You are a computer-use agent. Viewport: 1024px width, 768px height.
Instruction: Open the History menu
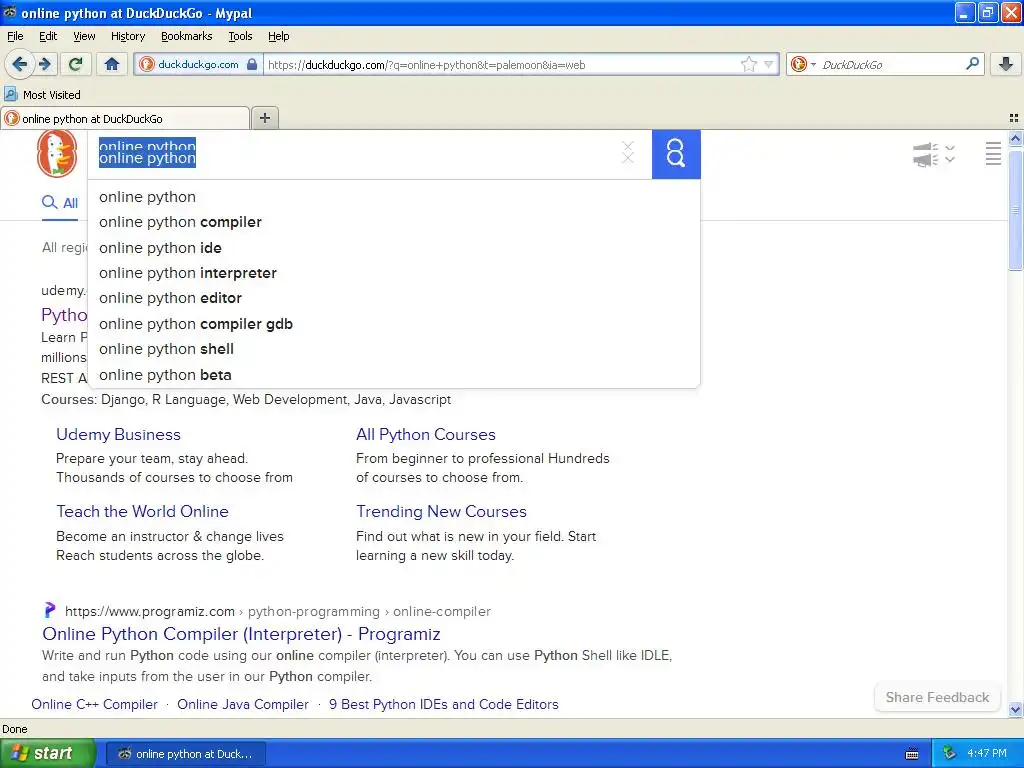pyautogui.click(x=128, y=36)
